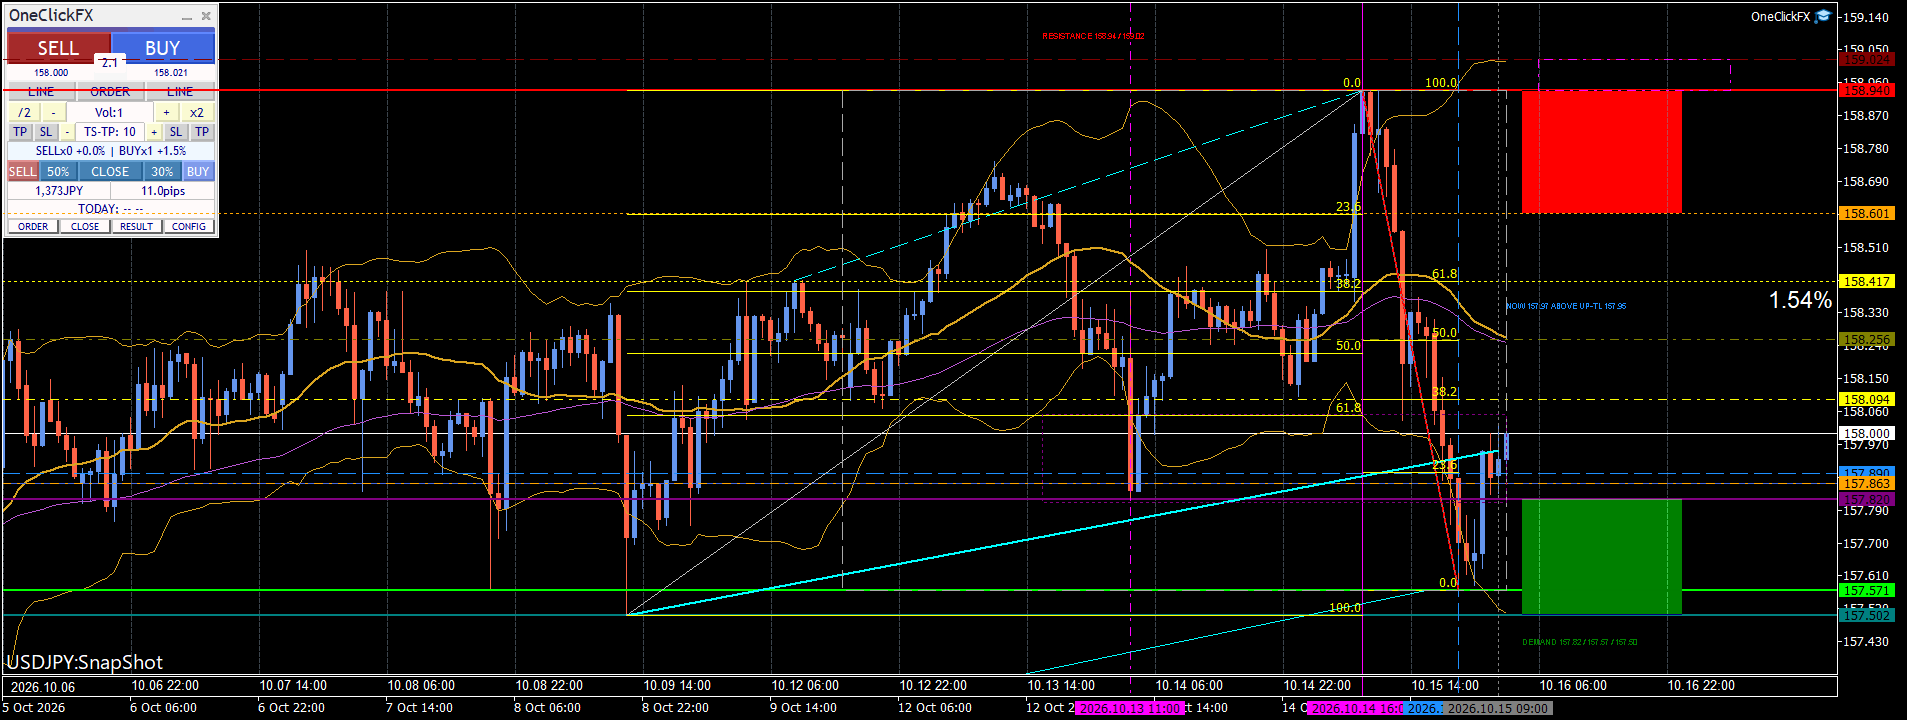Click the Vol:1 volume field
This screenshot has width=1907, height=720.
point(109,112)
